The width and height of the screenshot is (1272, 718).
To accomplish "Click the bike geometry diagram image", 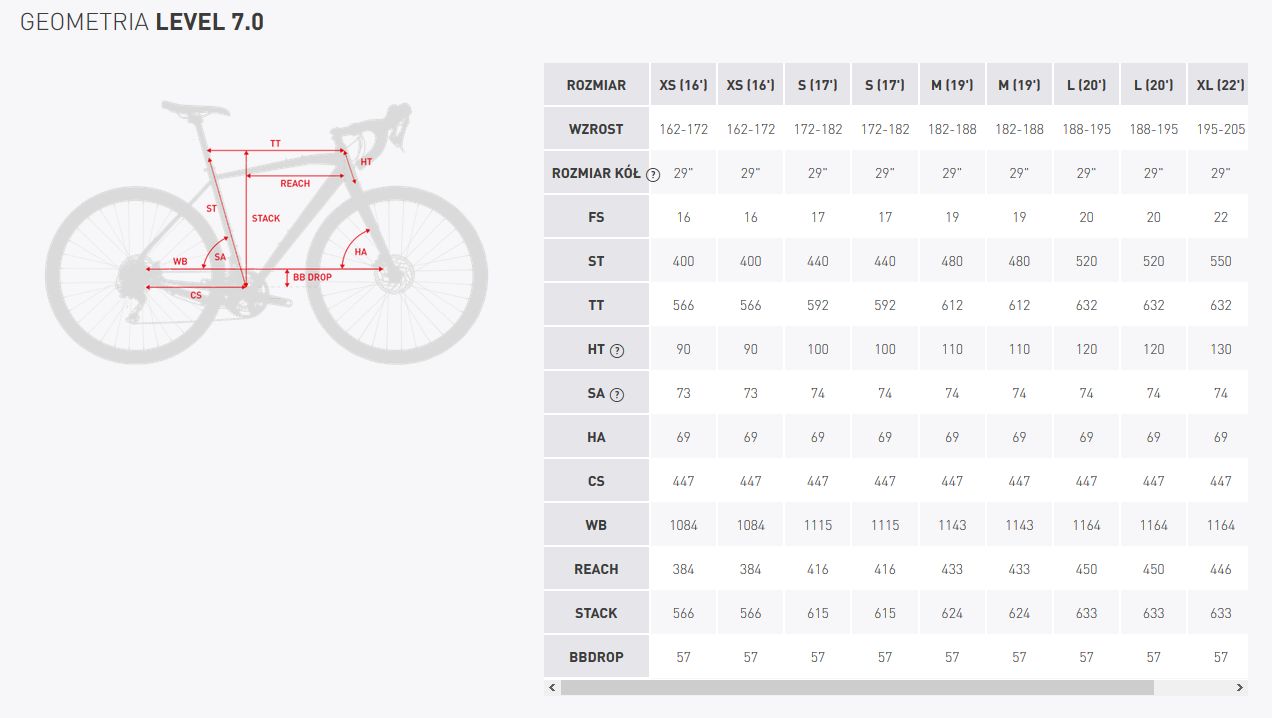I will (x=266, y=231).
